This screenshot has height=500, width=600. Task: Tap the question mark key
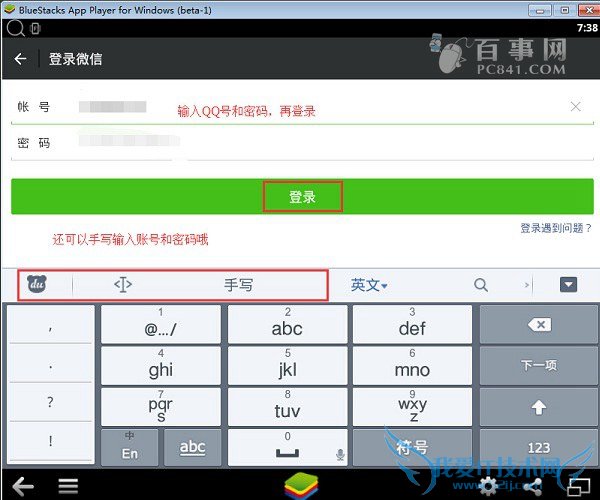[51, 402]
